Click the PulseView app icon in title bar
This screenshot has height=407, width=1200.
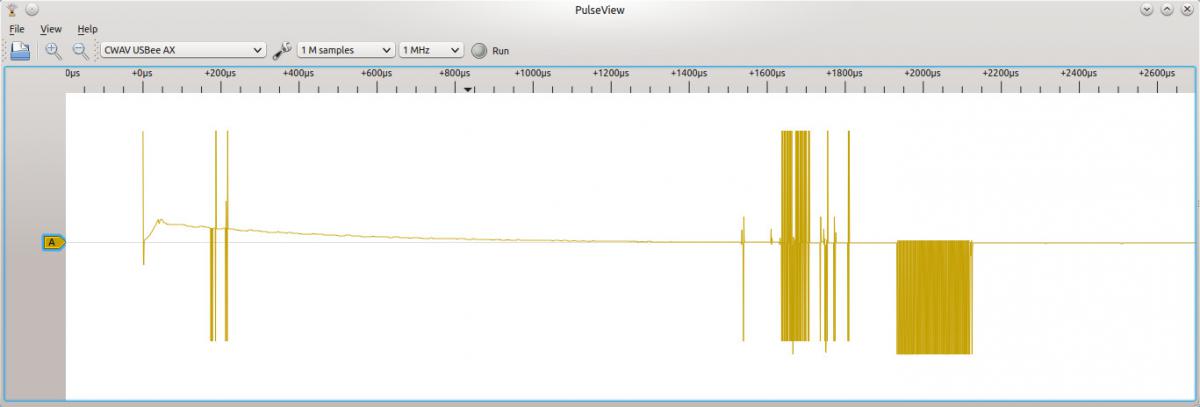11,9
